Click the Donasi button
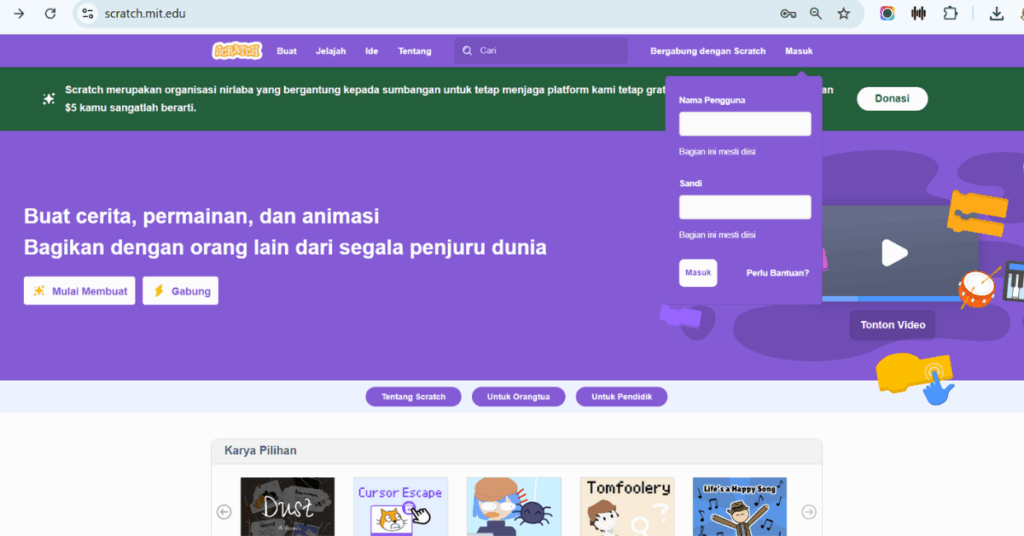The image size is (1024, 536). coord(892,99)
